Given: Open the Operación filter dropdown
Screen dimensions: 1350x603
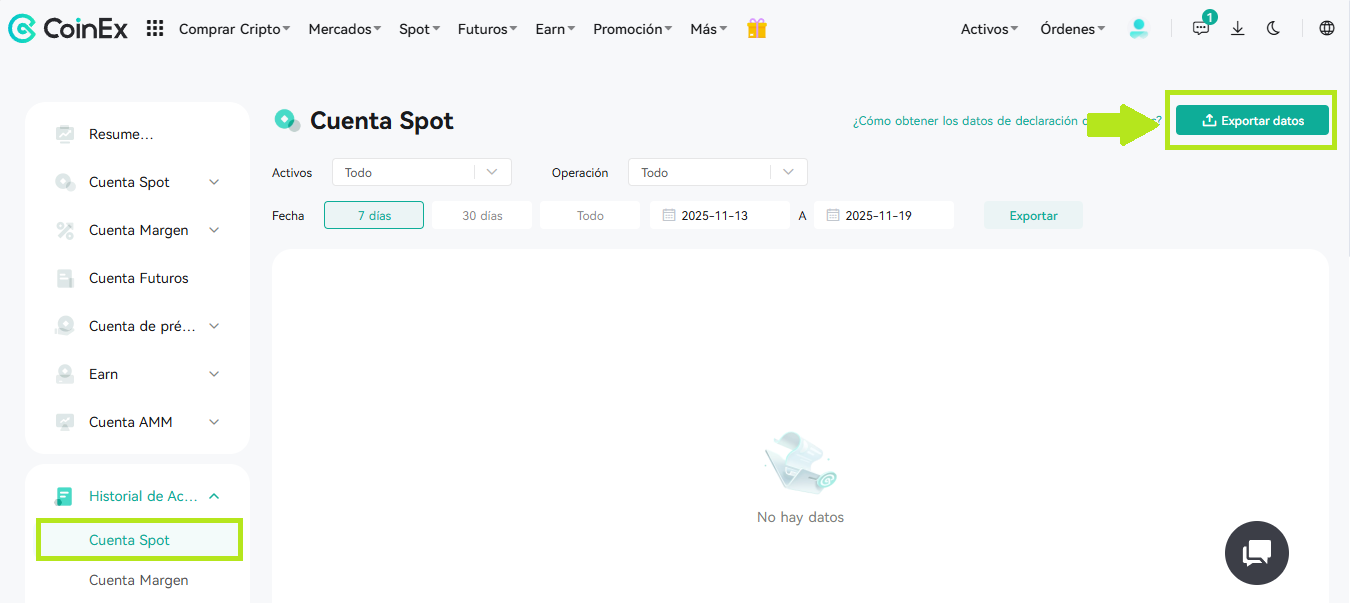Looking at the screenshot, I should point(718,172).
